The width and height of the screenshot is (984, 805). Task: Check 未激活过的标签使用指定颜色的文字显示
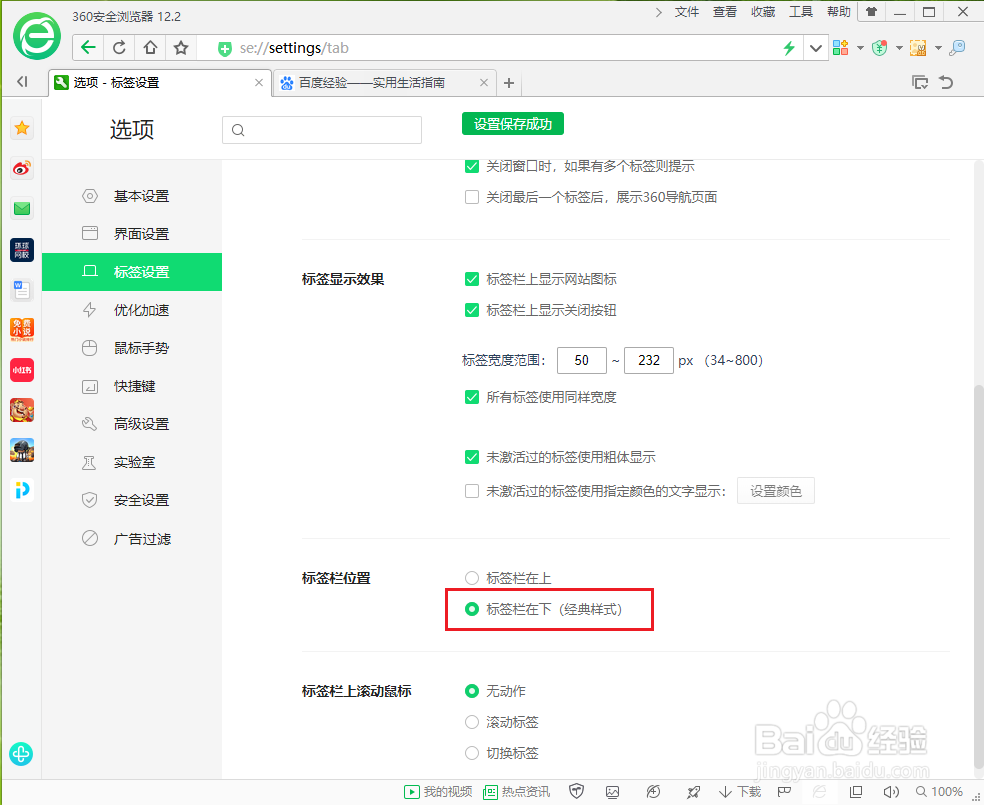point(471,490)
